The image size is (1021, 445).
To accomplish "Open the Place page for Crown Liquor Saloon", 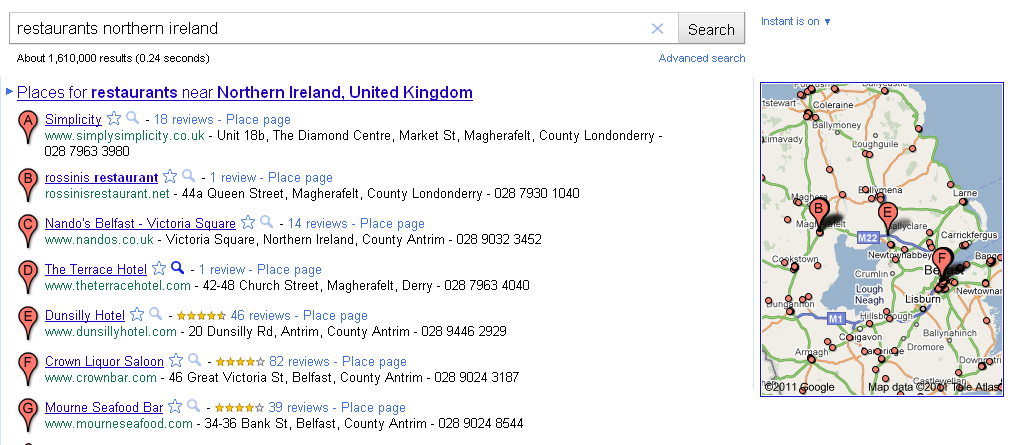I will click(374, 361).
